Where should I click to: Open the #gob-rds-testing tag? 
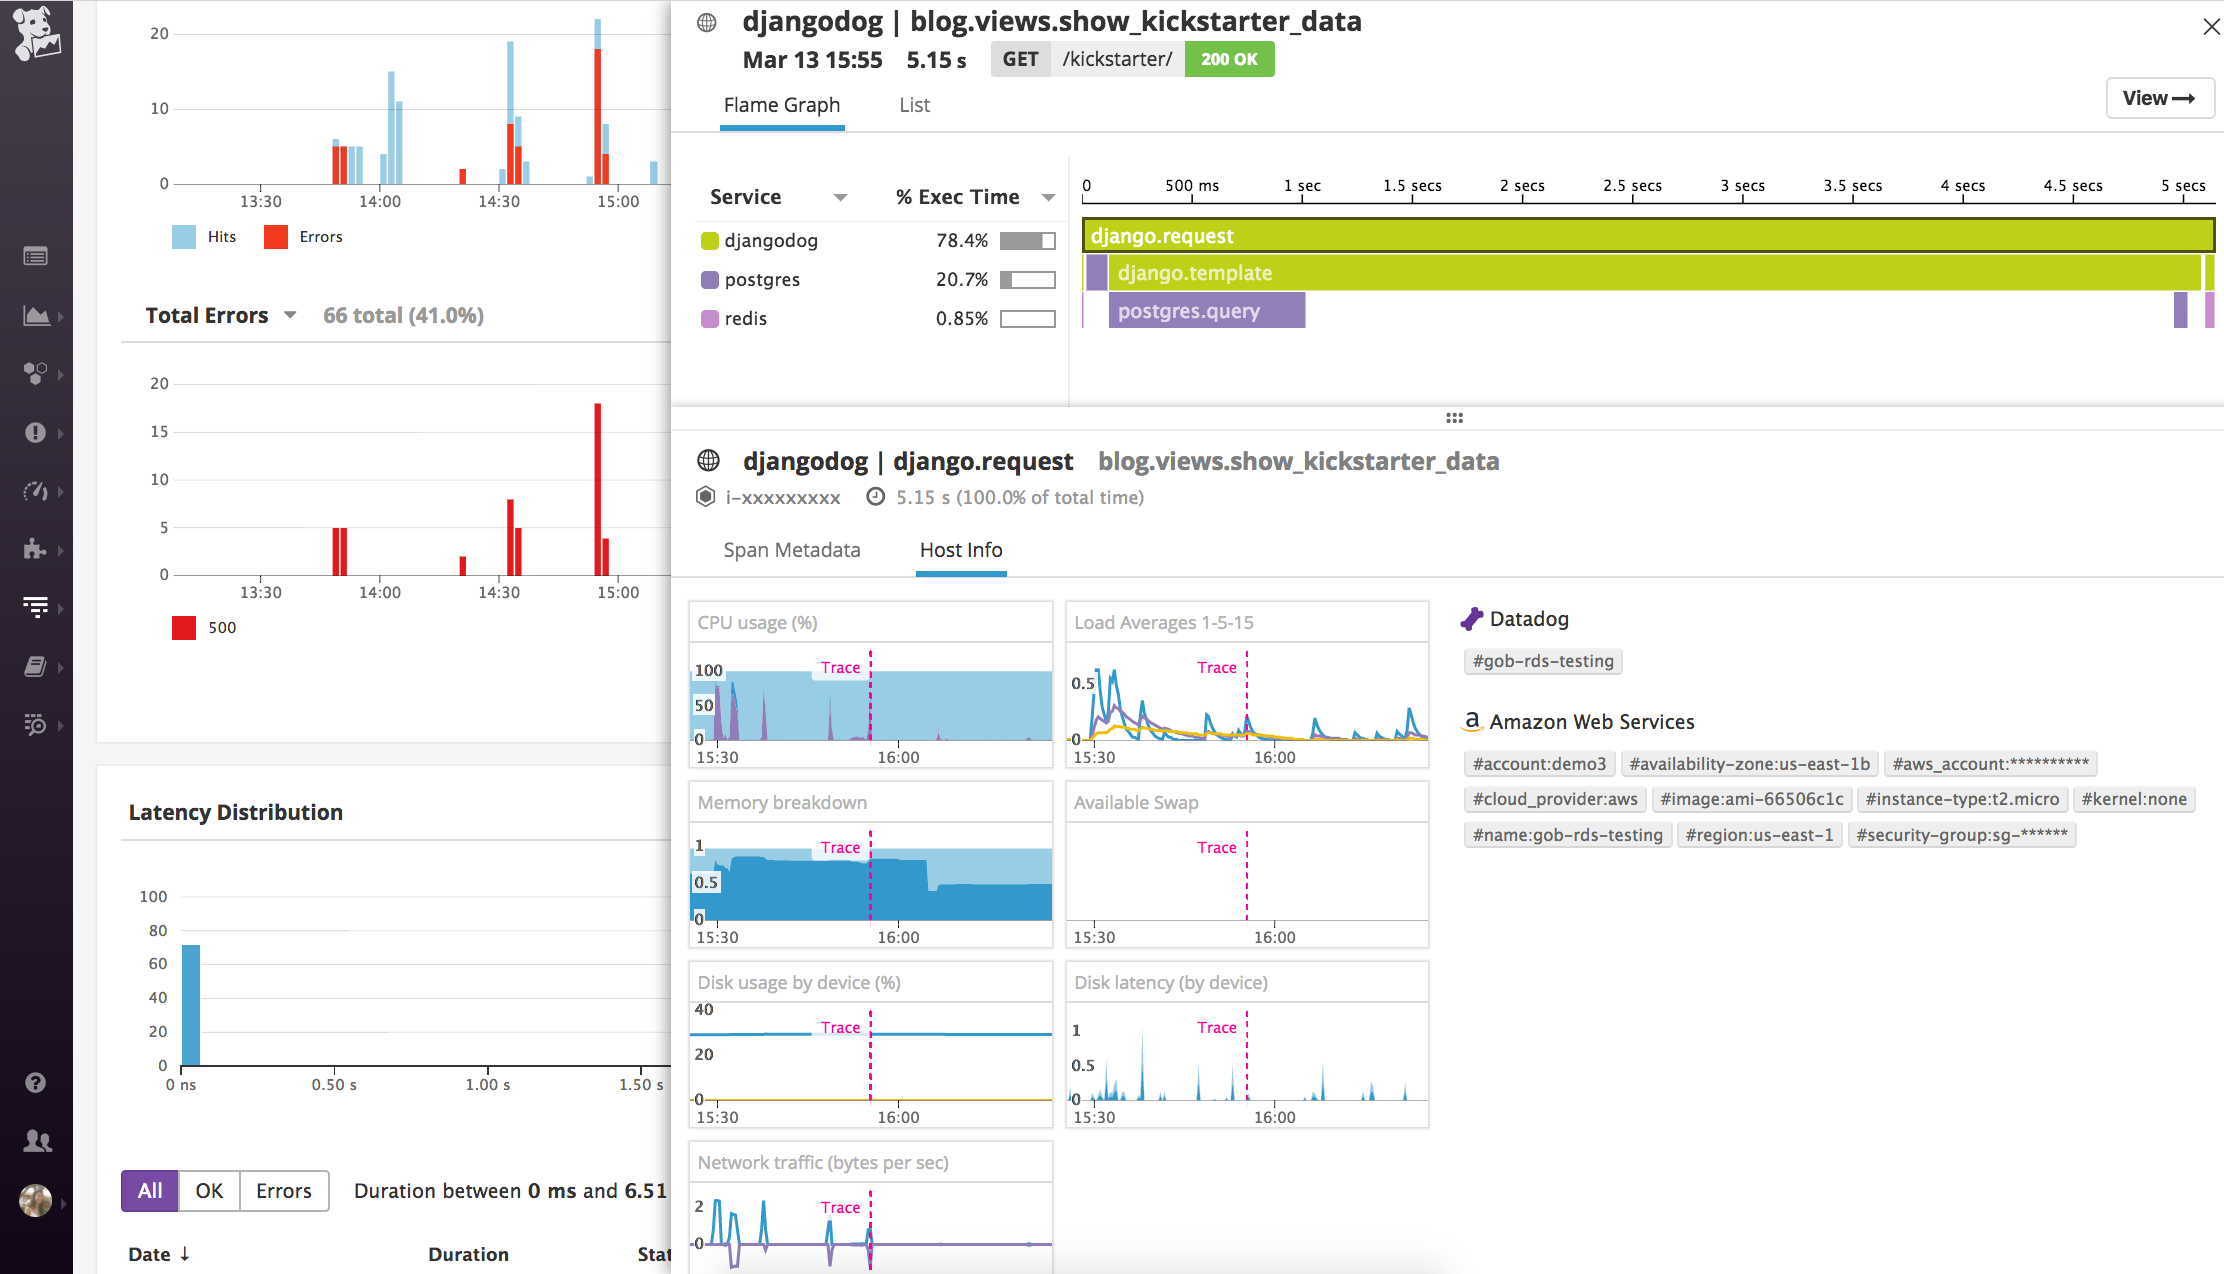click(1542, 661)
